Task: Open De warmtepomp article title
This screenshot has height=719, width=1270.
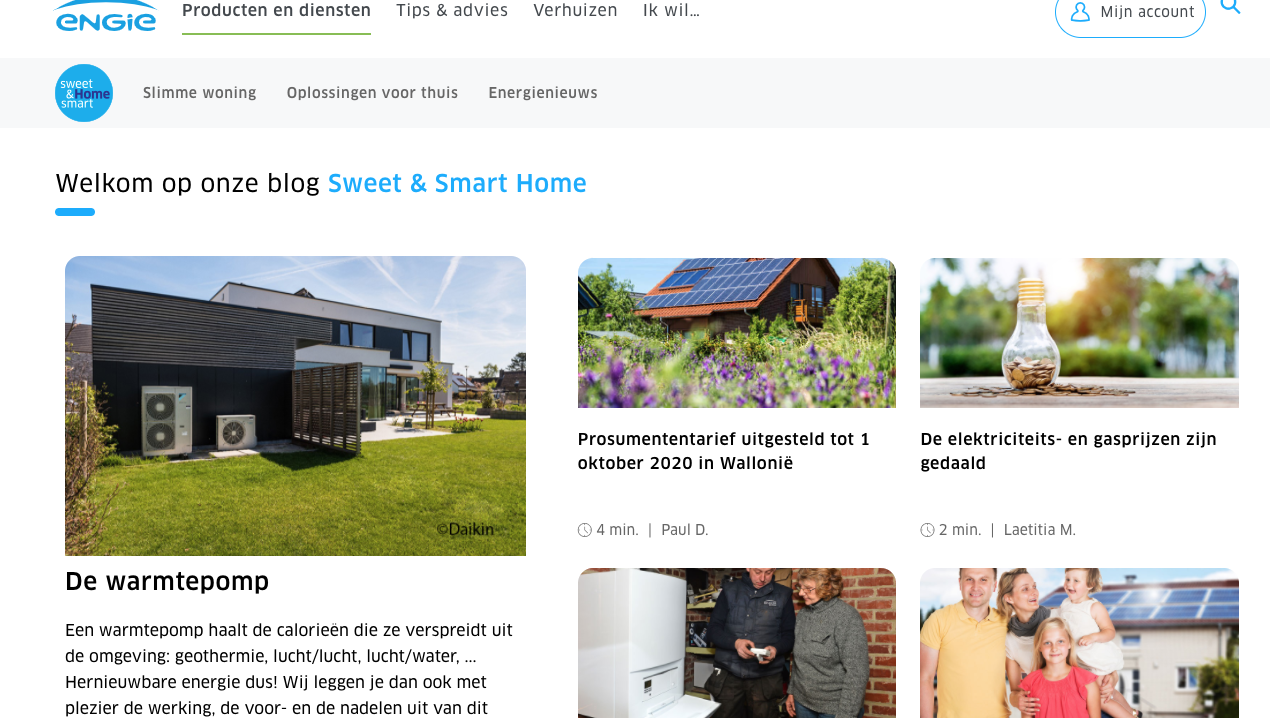Action: click(x=167, y=581)
